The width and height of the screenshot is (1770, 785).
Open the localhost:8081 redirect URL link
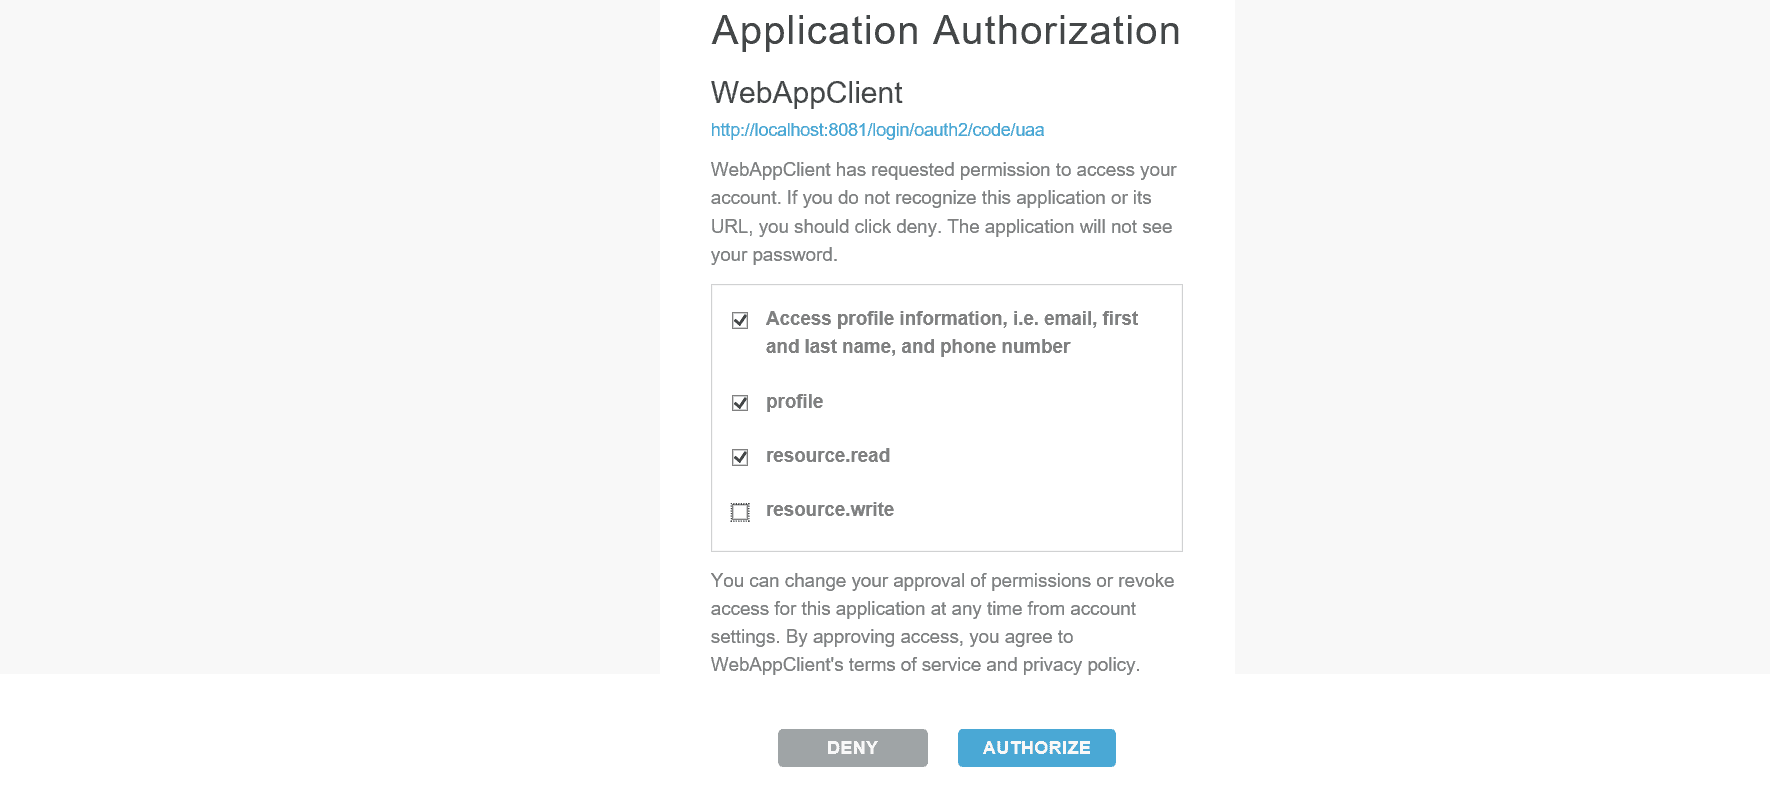877,130
